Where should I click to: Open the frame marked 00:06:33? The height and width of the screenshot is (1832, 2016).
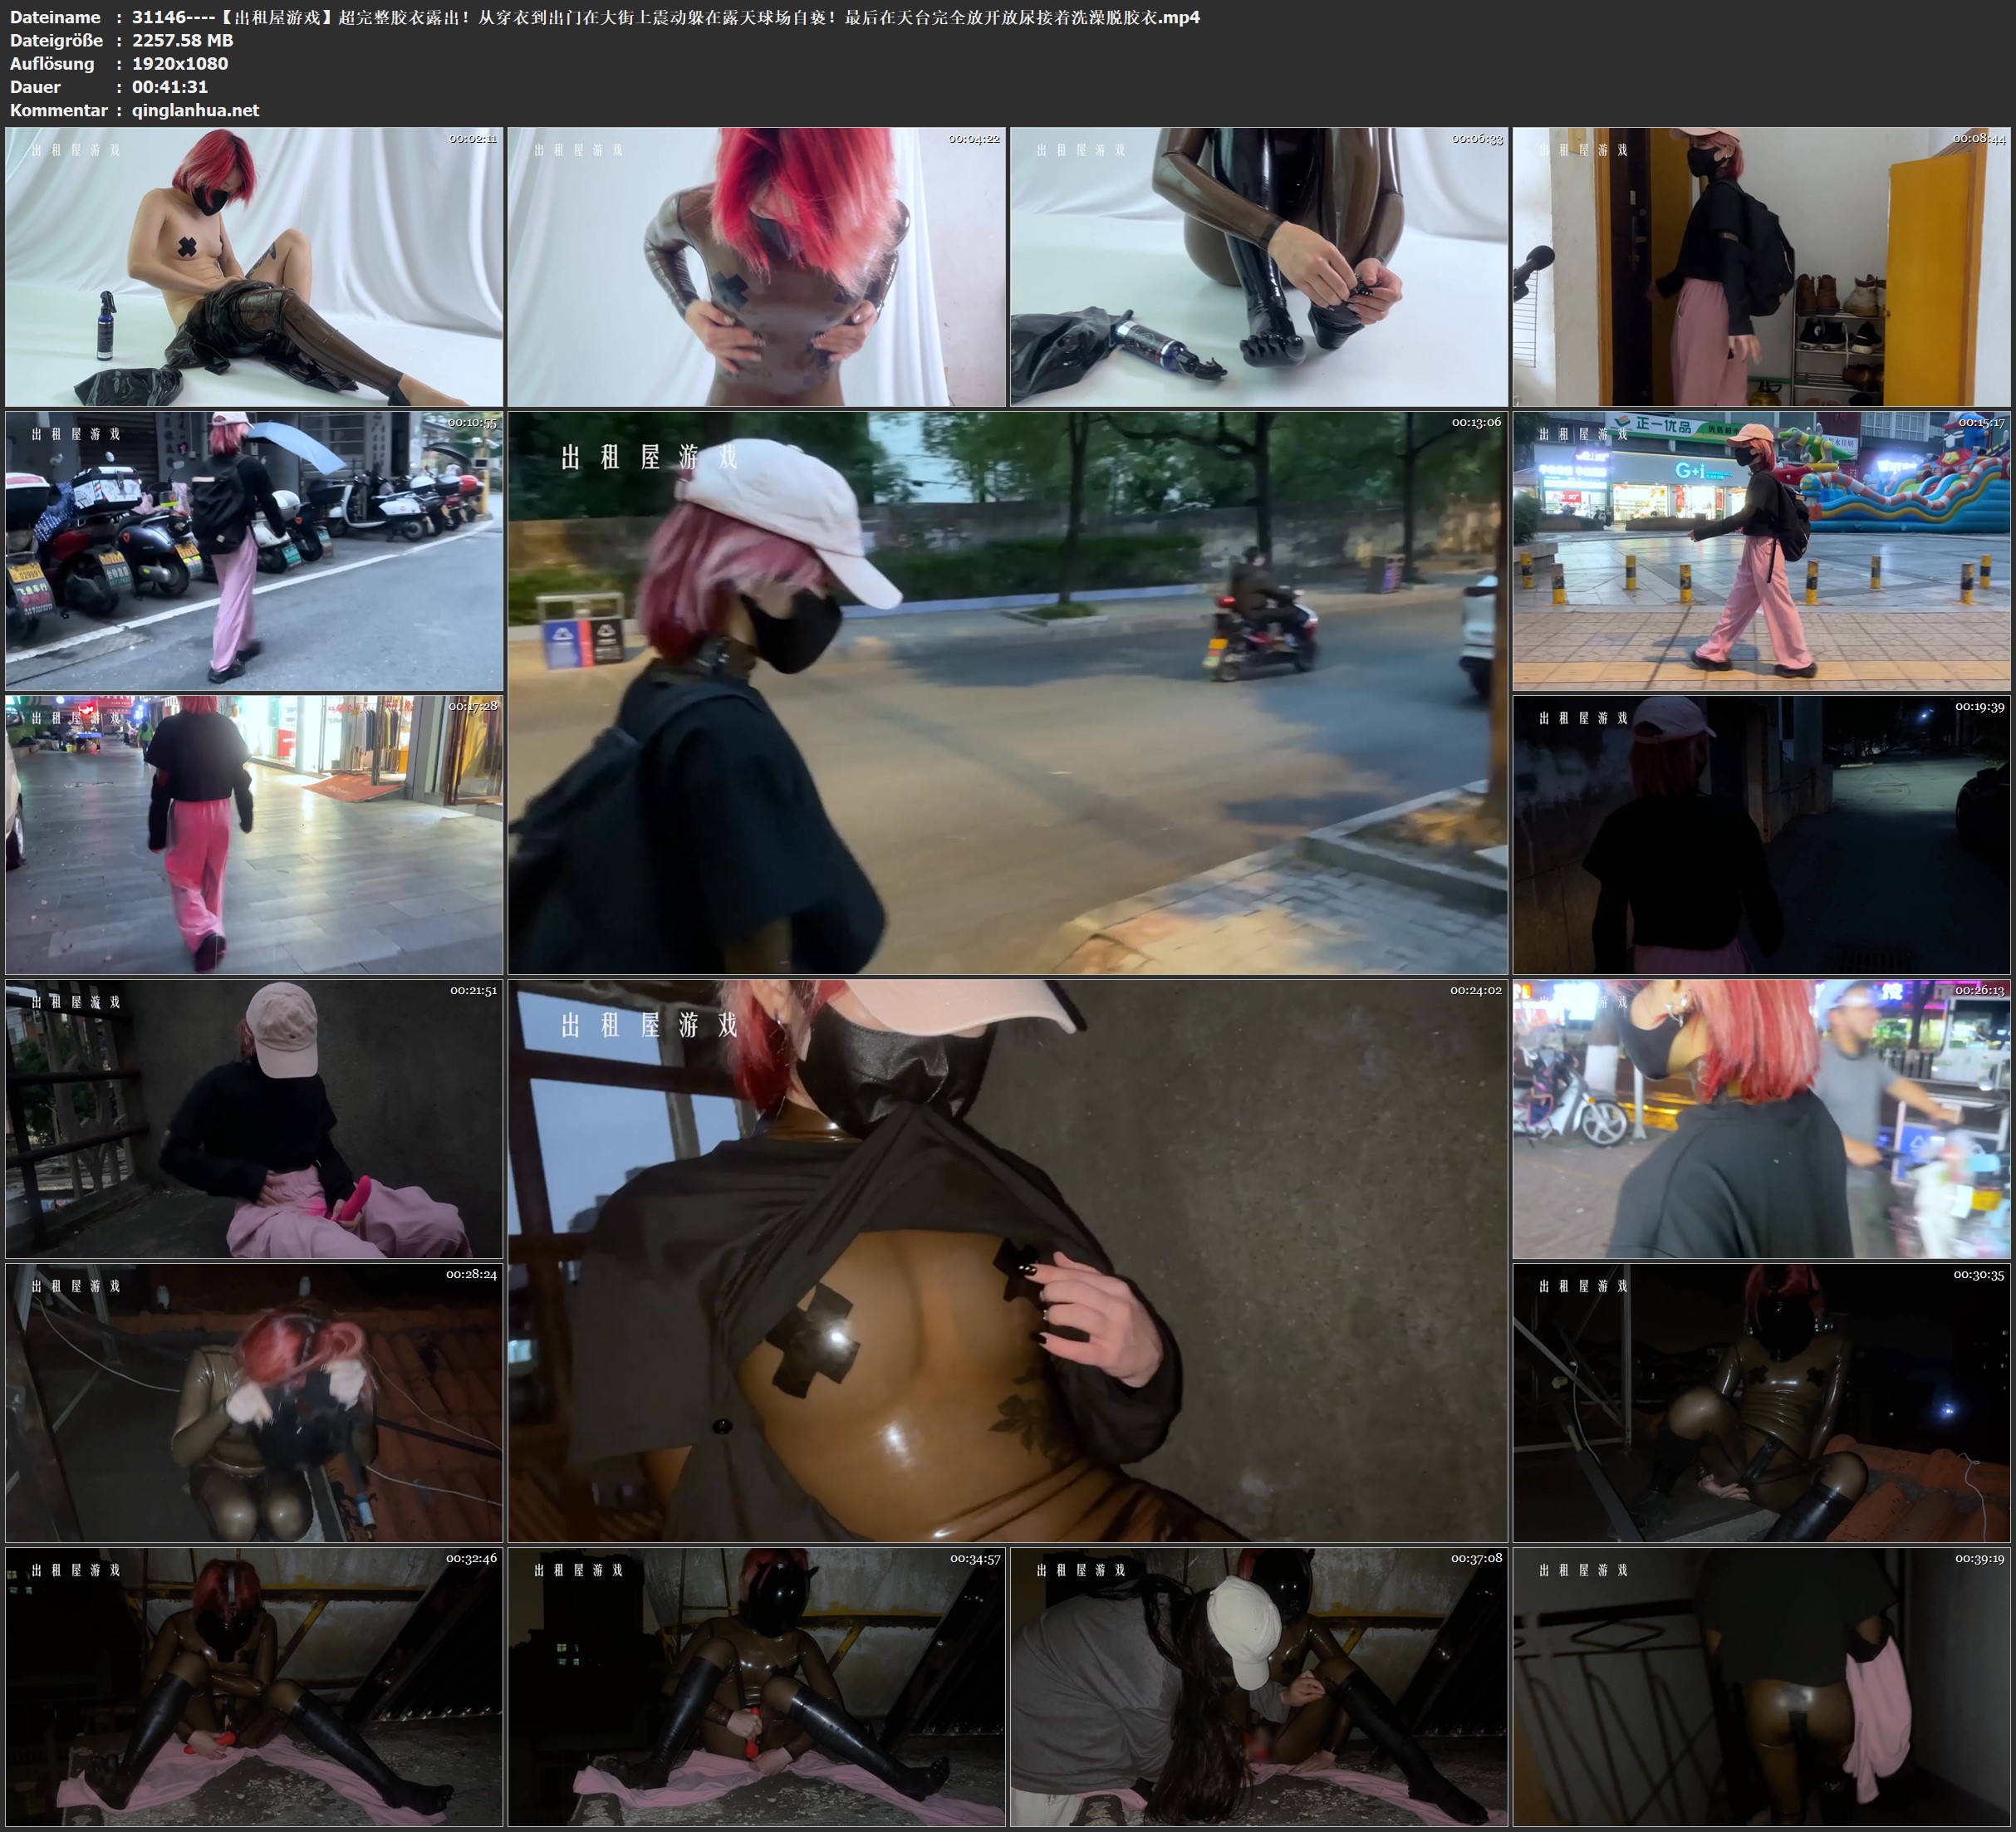1258,266
